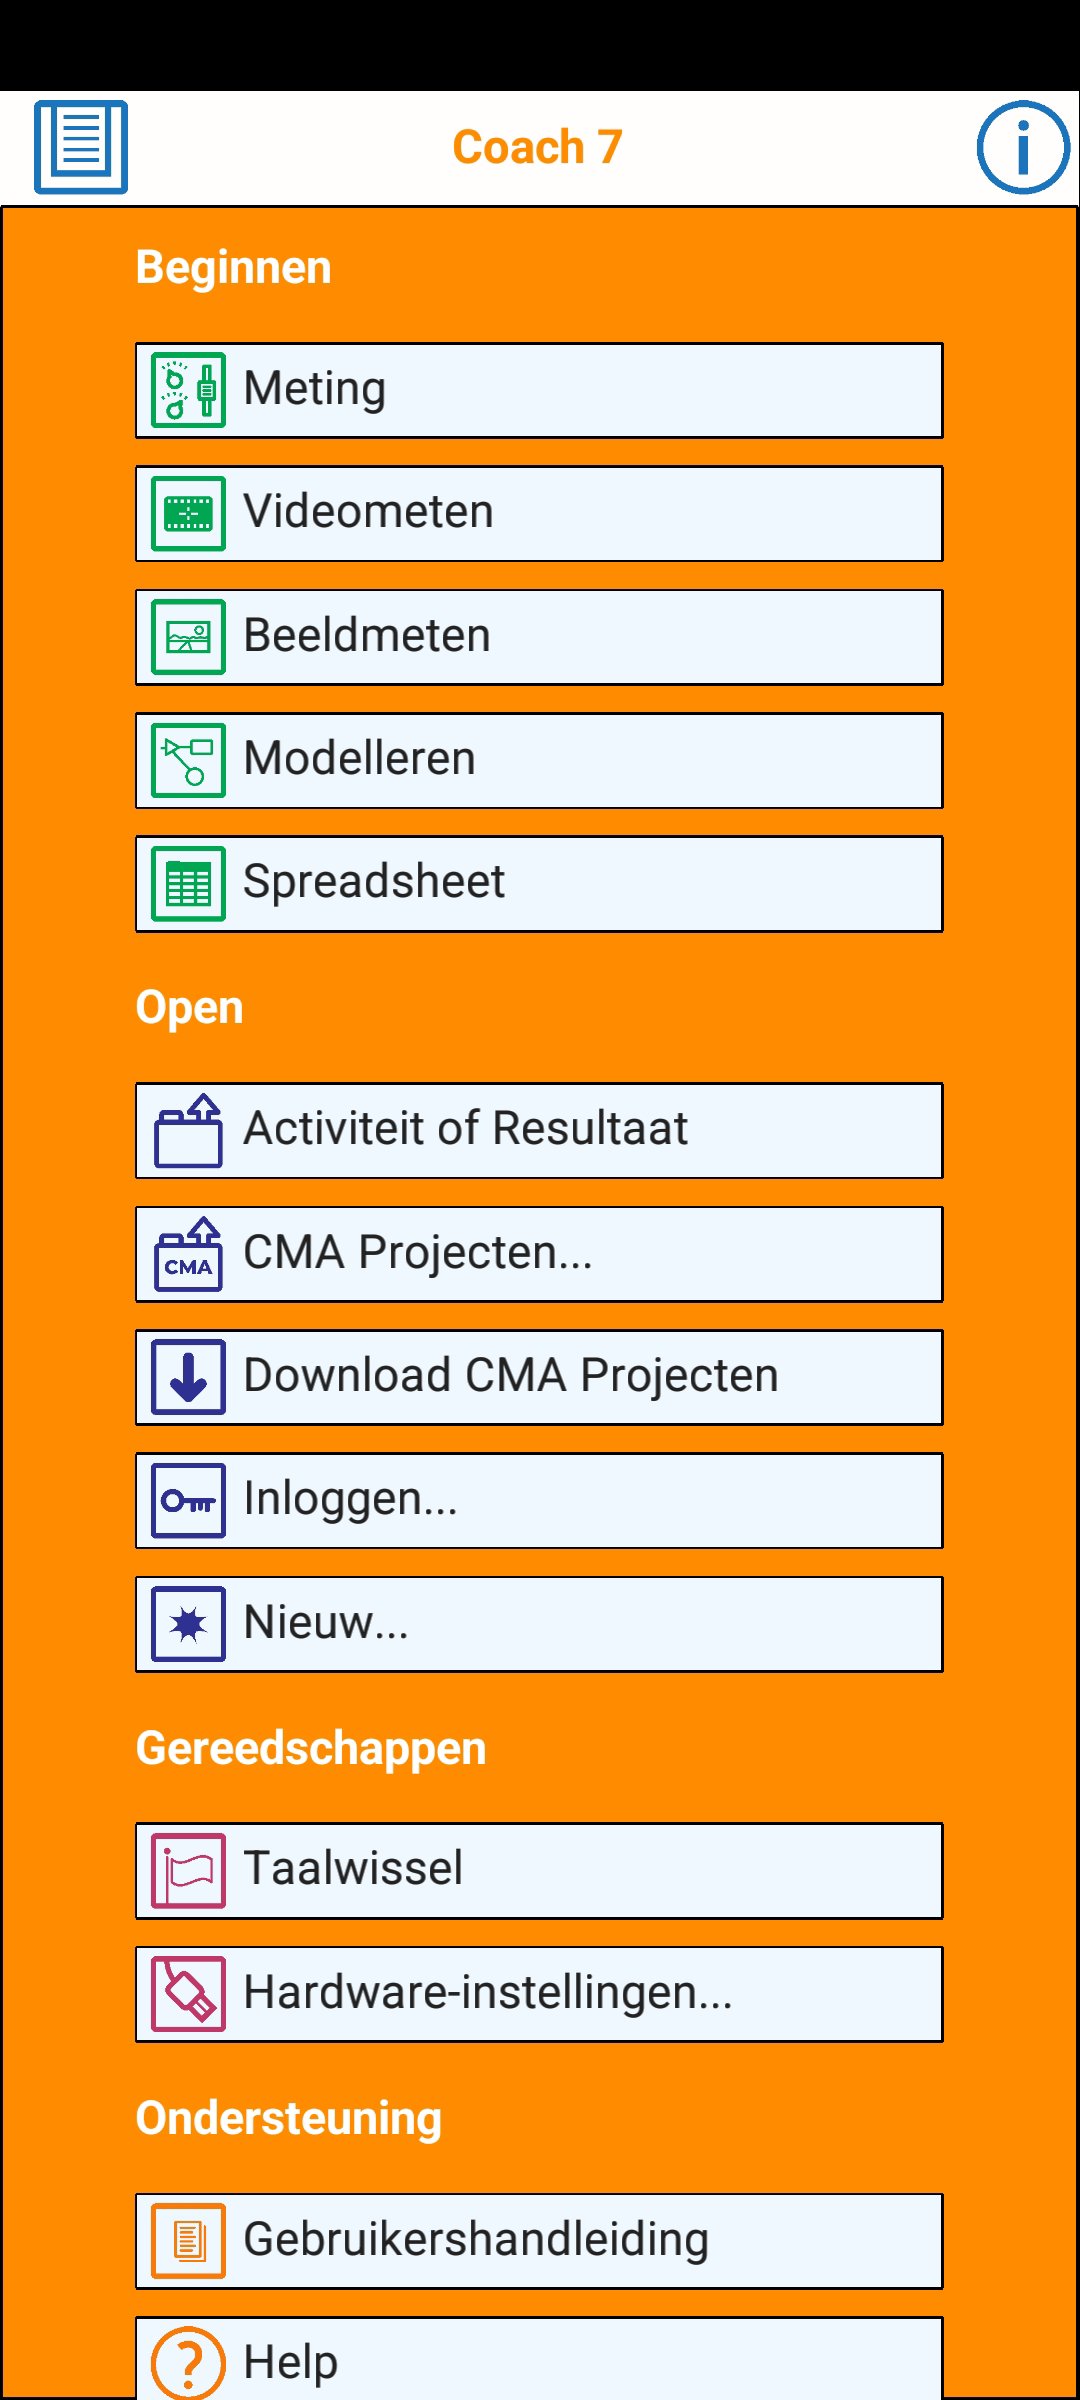Click the Videometen film icon
The image size is (1080, 2400).
pyautogui.click(x=188, y=514)
